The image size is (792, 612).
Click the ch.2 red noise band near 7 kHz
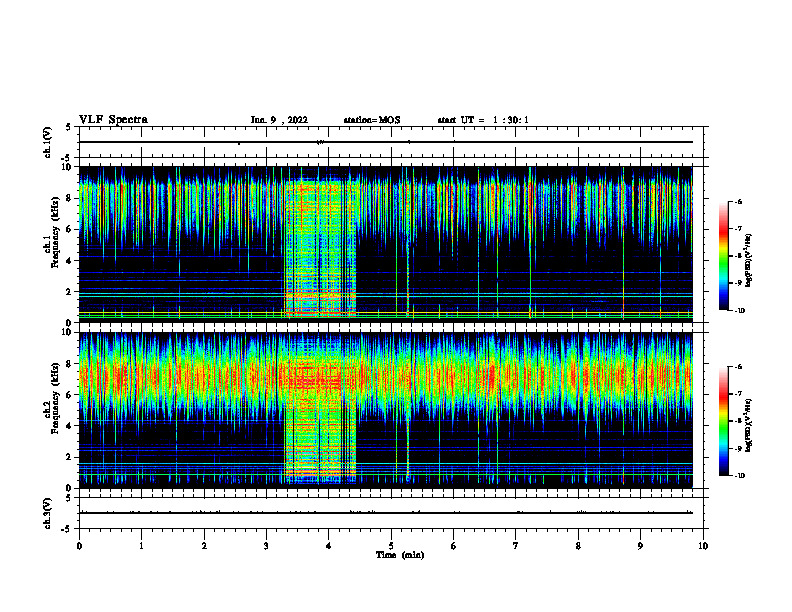(x=385, y=378)
